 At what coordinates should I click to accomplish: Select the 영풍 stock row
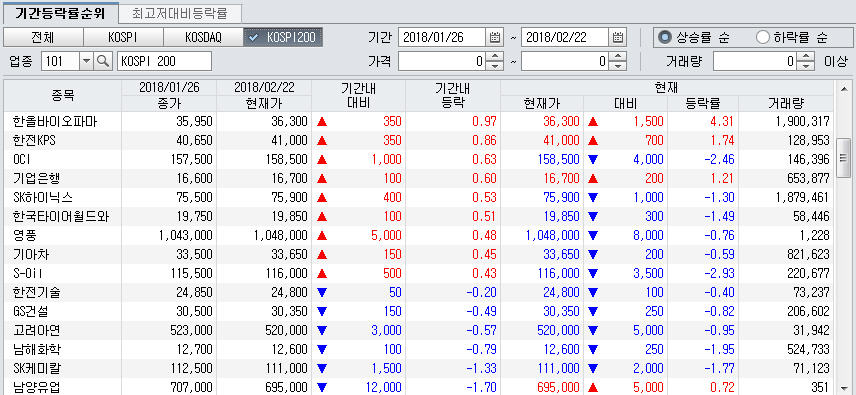419,235
